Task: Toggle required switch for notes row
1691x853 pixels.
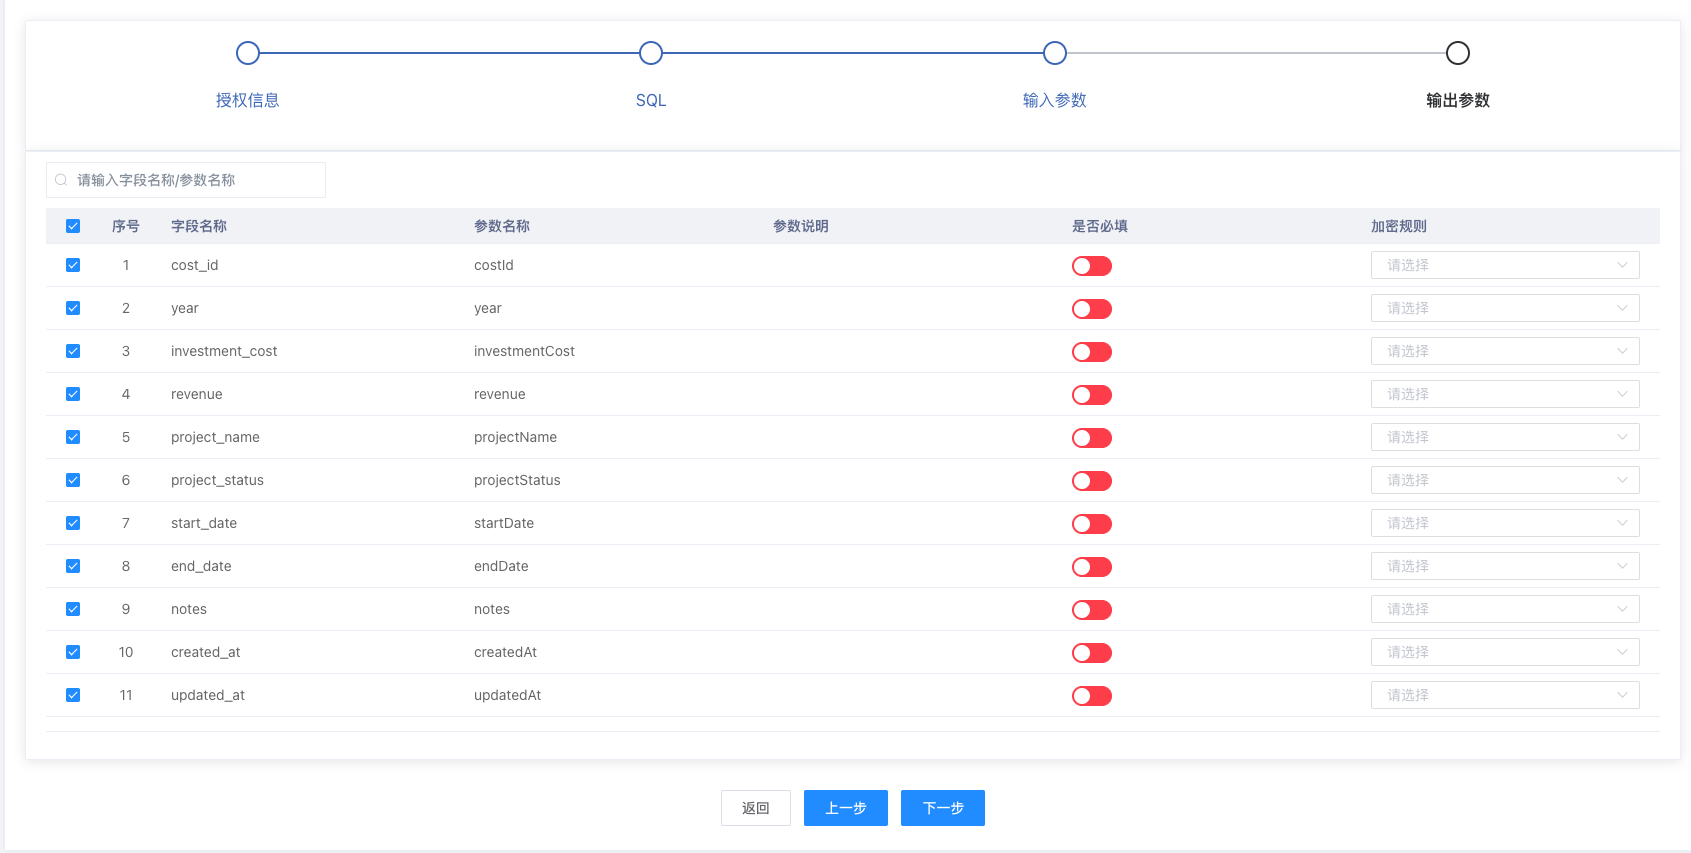Action: [1091, 610]
